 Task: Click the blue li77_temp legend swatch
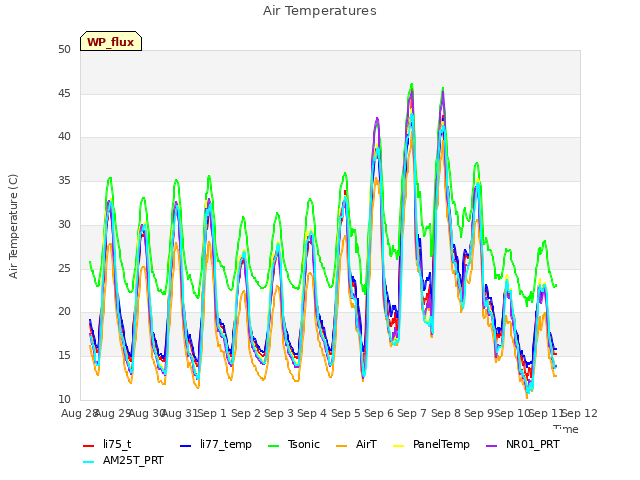point(186,445)
